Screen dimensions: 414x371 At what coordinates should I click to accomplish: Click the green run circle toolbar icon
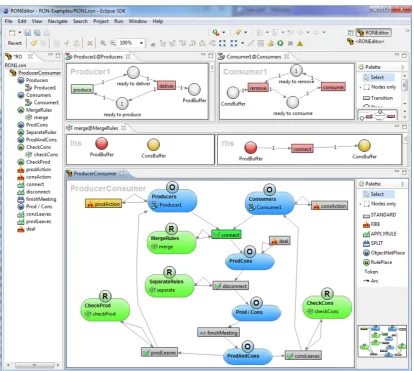click(280, 43)
